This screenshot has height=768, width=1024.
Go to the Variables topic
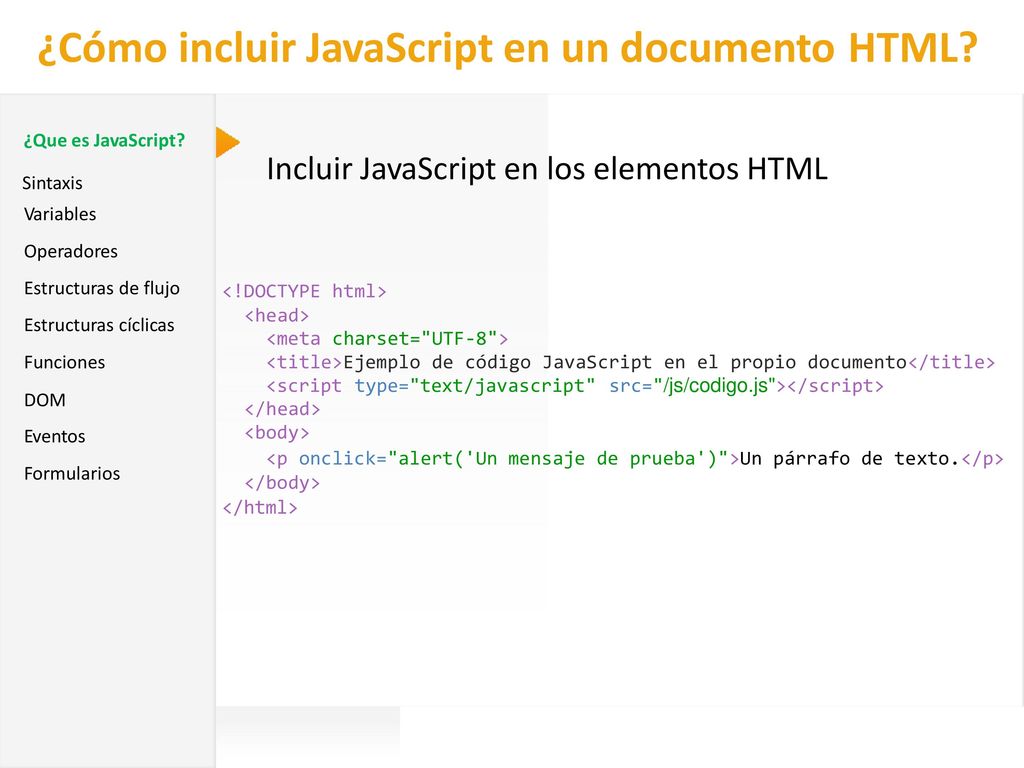[60, 214]
